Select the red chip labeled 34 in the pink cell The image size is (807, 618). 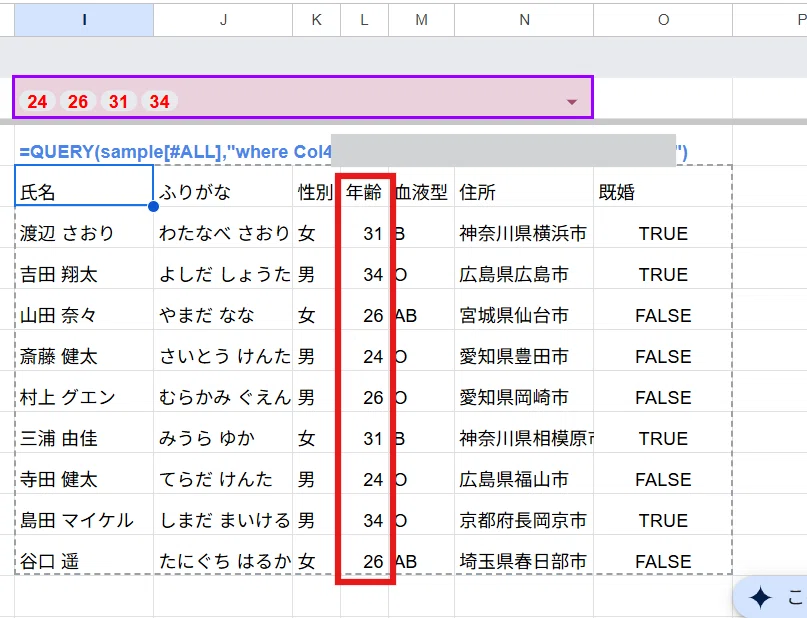point(160,101)
